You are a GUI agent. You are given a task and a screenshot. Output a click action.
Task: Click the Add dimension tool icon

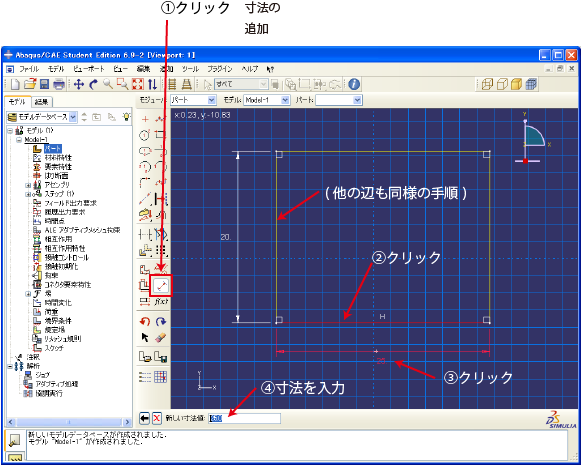(162, 286)
